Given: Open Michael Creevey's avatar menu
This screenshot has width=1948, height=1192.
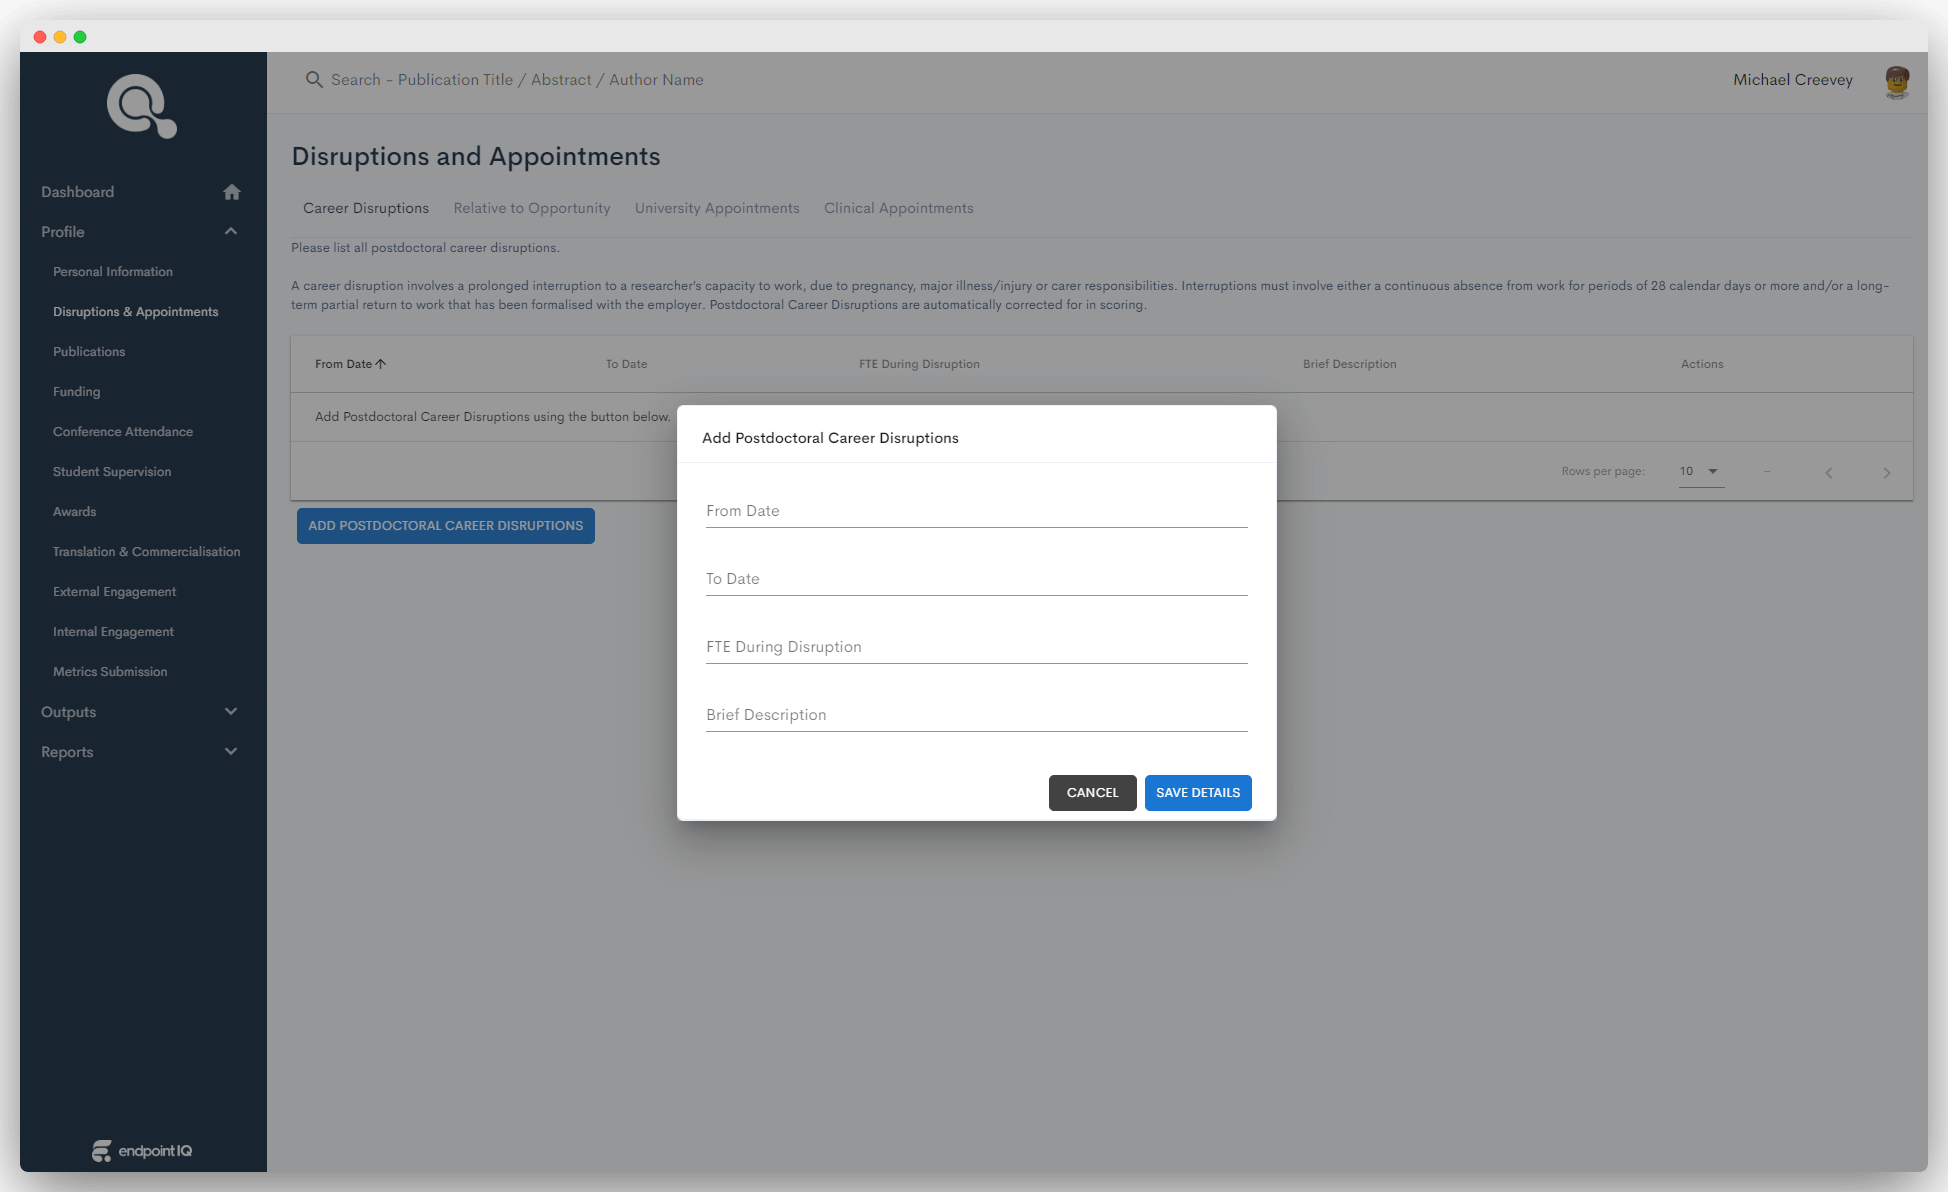Looking at the screenshot, I should [1896, 81].
